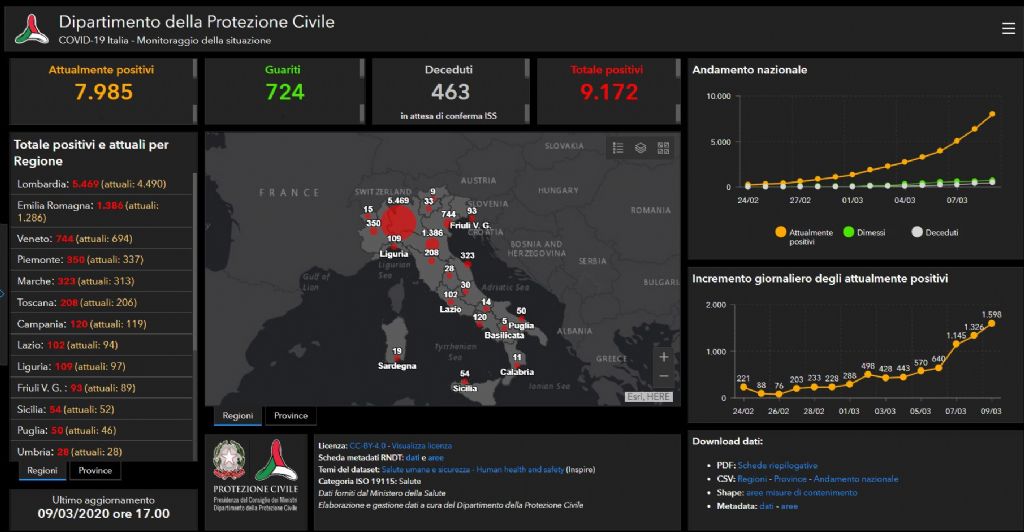The height and width of the screenshot is (532, 1024).
Task: Select the Lombardia red bubble on the map
Action: [398, 223]
